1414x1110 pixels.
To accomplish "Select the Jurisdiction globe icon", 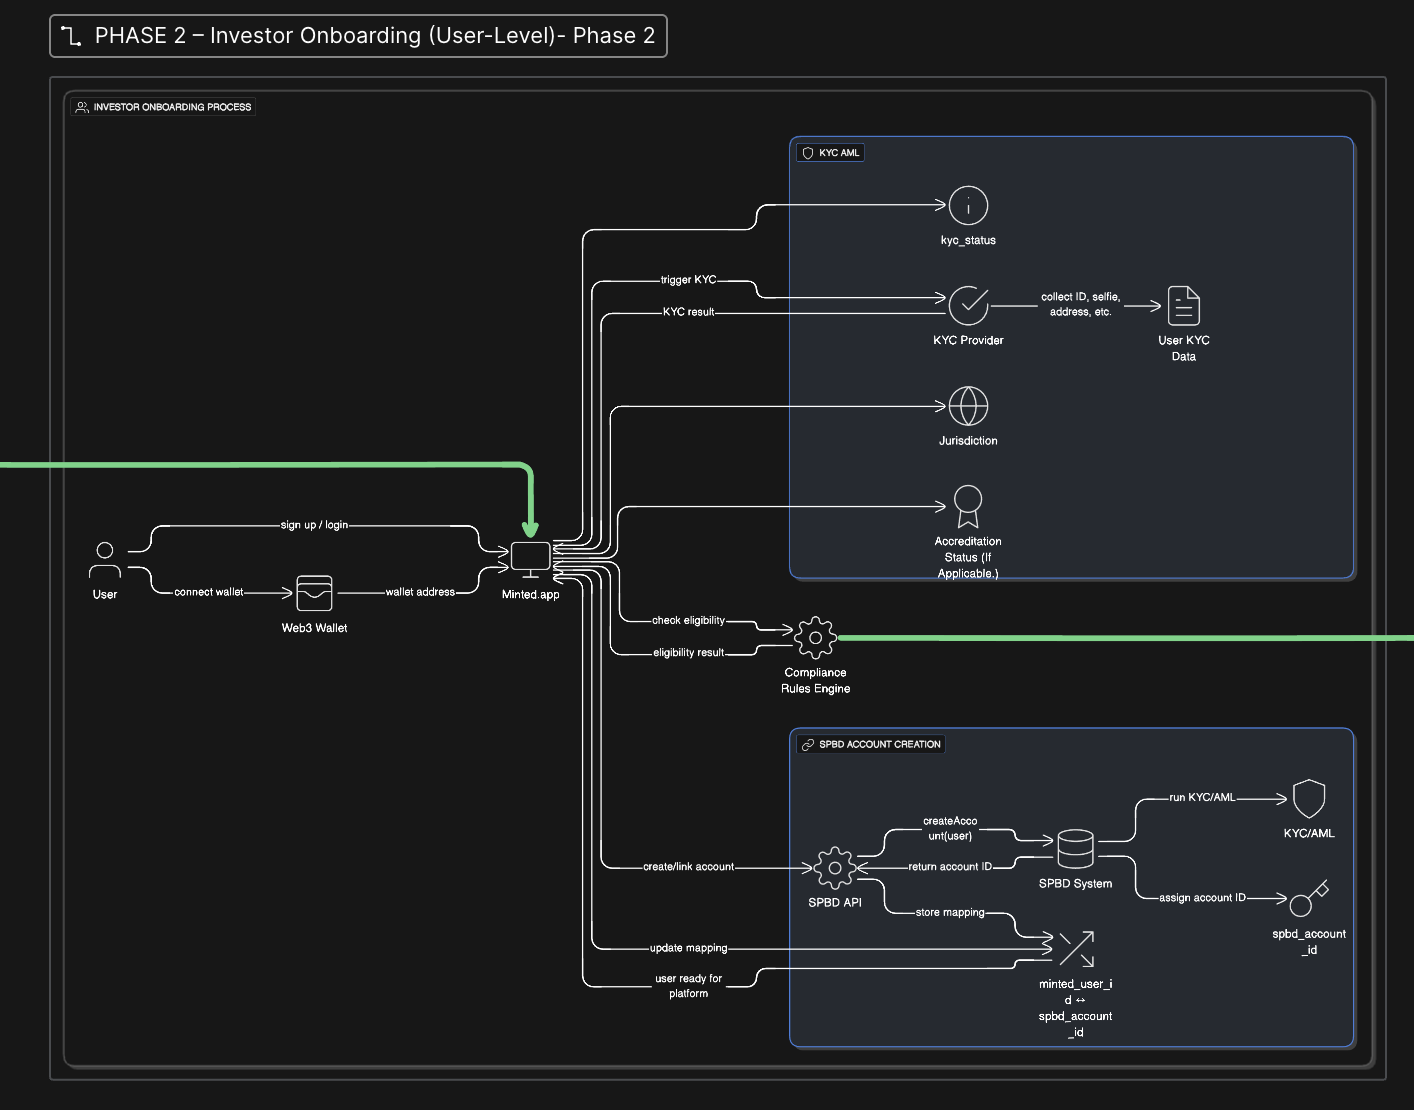I will click(x=968, y=406).
